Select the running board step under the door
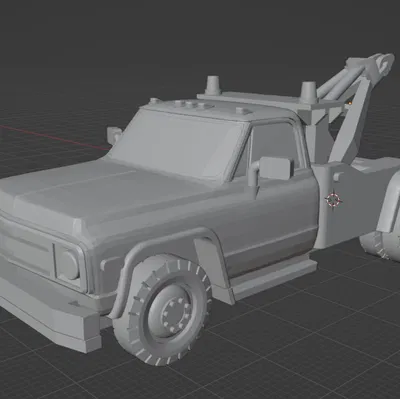Viewport: 400px width, 399px height. coord(273,276)
